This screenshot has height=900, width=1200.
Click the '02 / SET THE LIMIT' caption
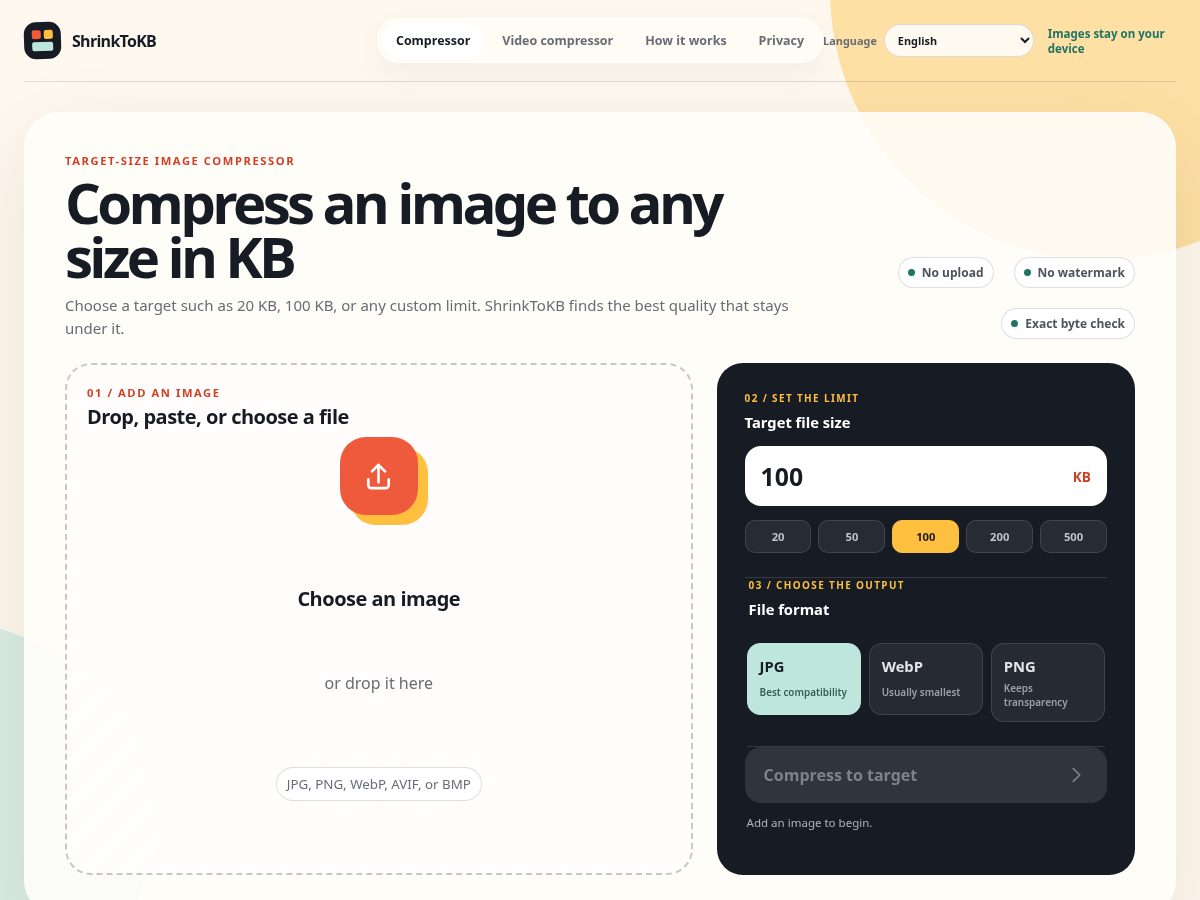point(802,398)
